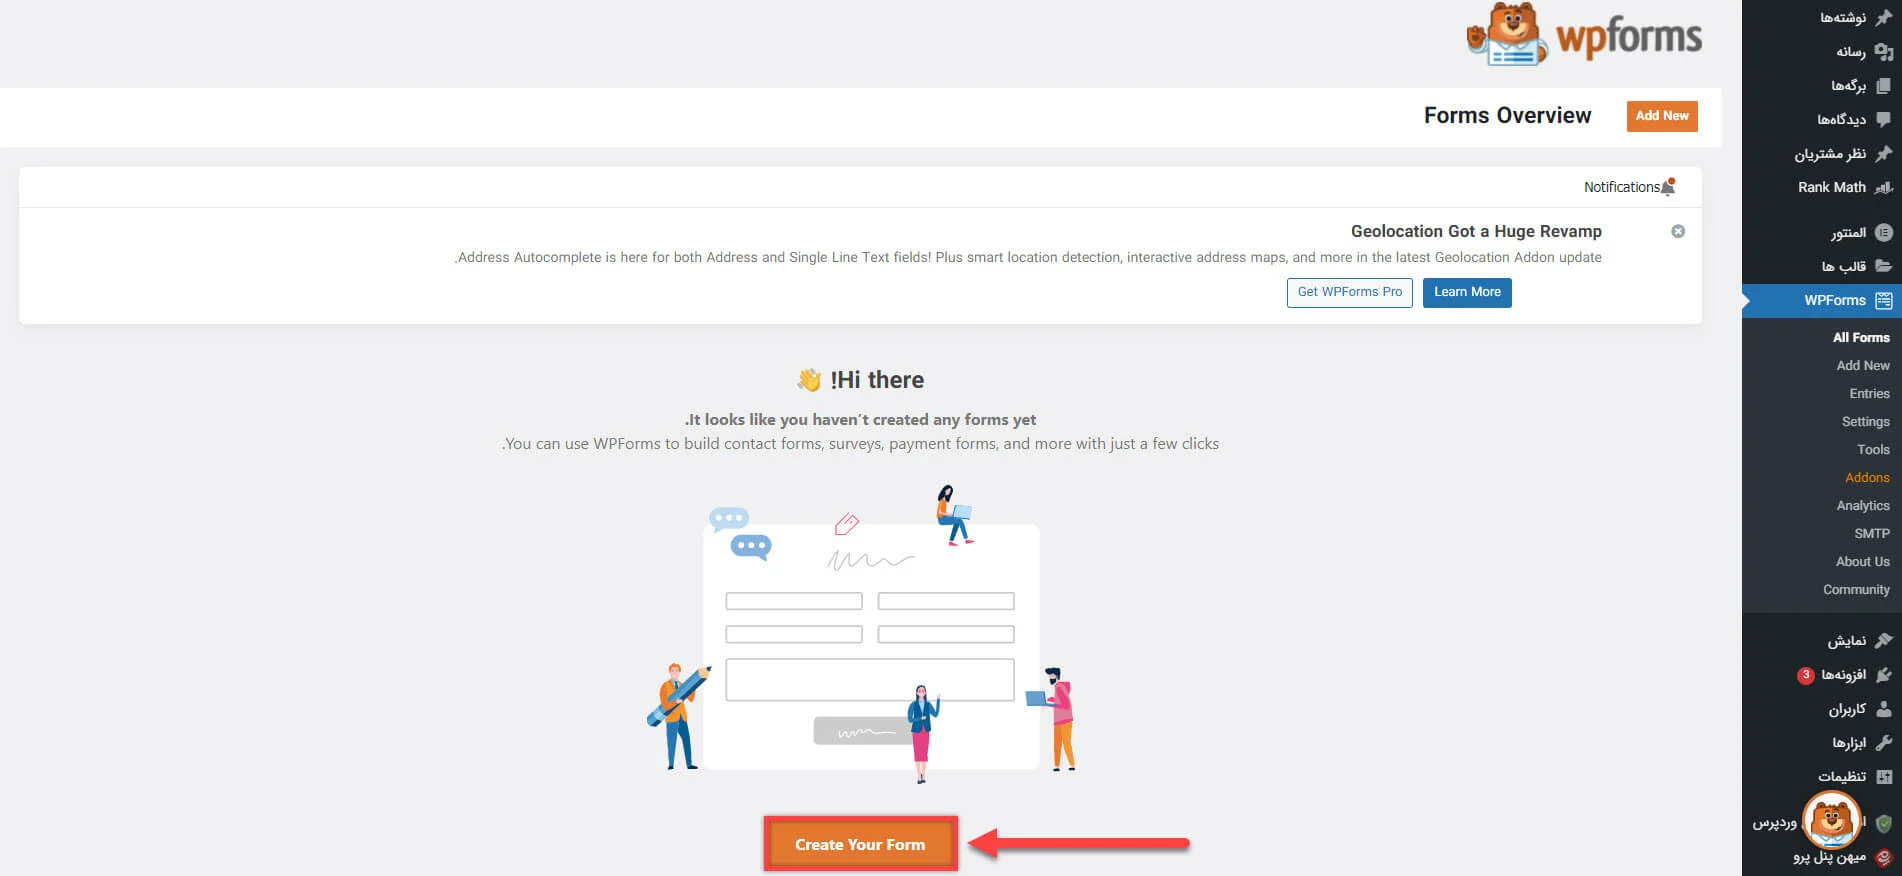Open the Analytics submenu item
Image resolution: width=1902 pixels, height=876 pixels.
pyautogui.click(x=1863, y=505)
